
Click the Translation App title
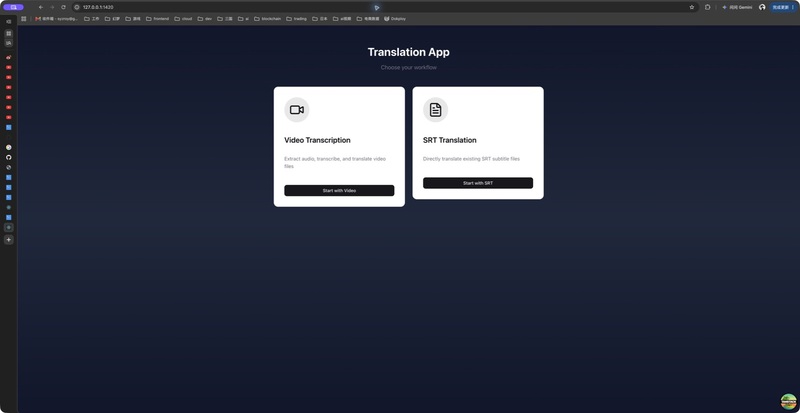[408, 52]
